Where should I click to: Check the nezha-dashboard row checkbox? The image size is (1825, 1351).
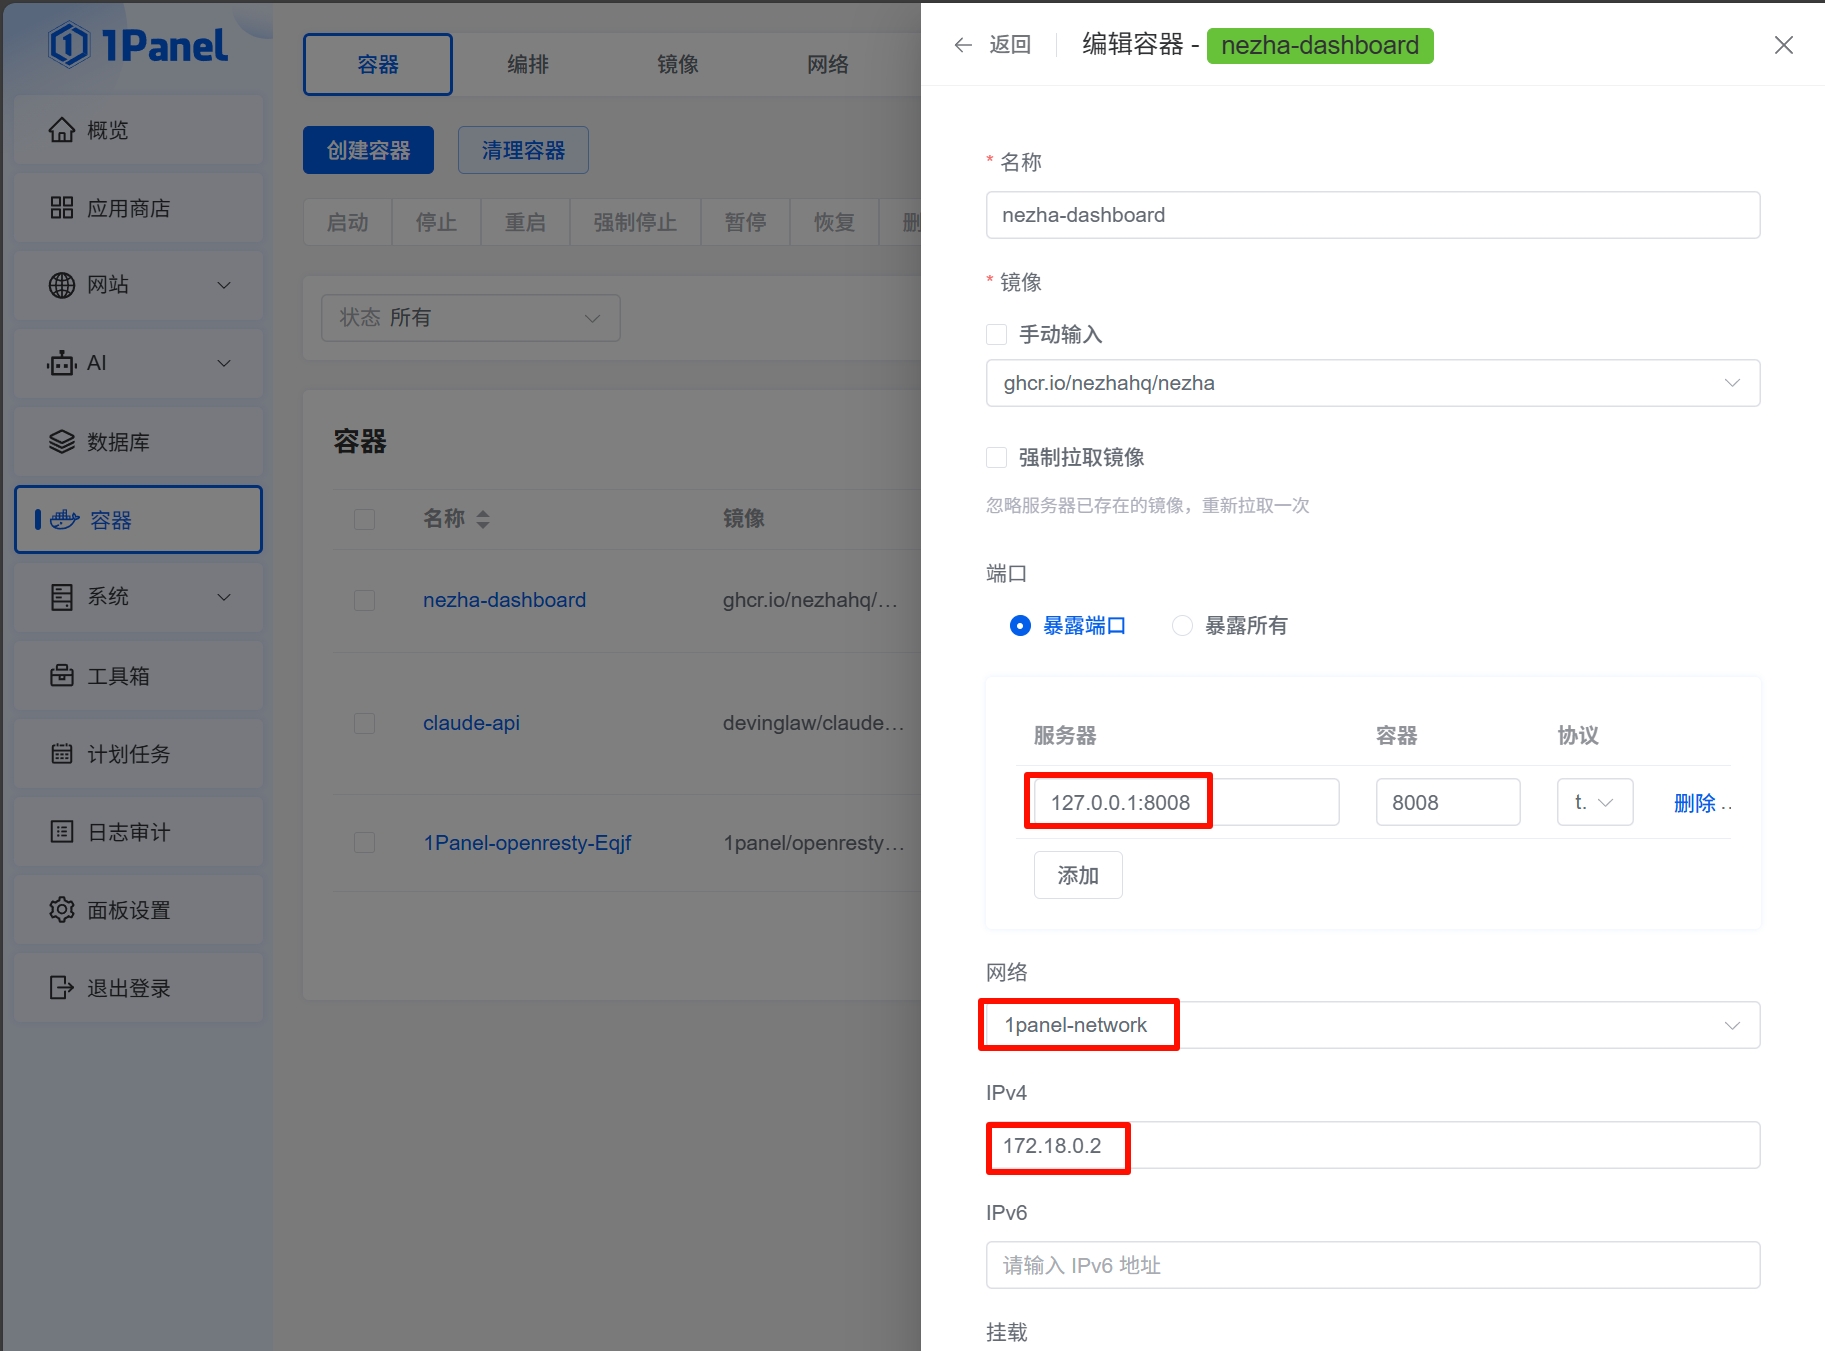(364, 600)
